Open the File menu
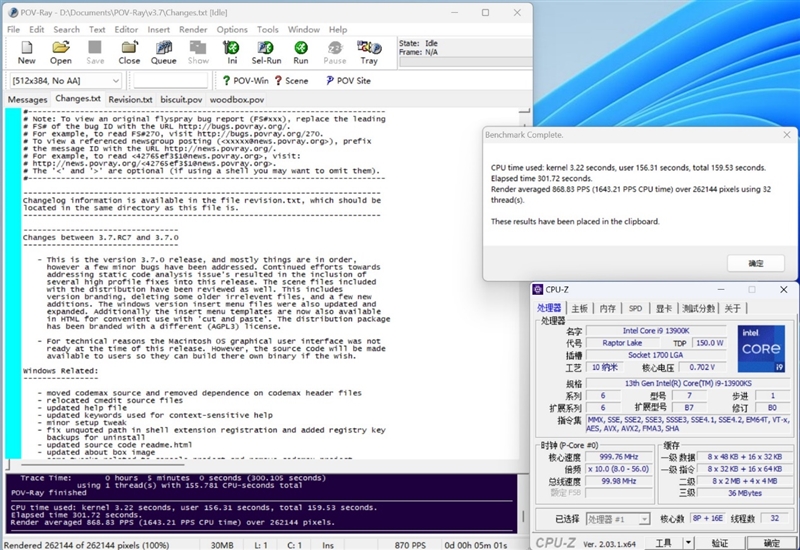Viewport: 800px width, 550px height. coord(13,30)
